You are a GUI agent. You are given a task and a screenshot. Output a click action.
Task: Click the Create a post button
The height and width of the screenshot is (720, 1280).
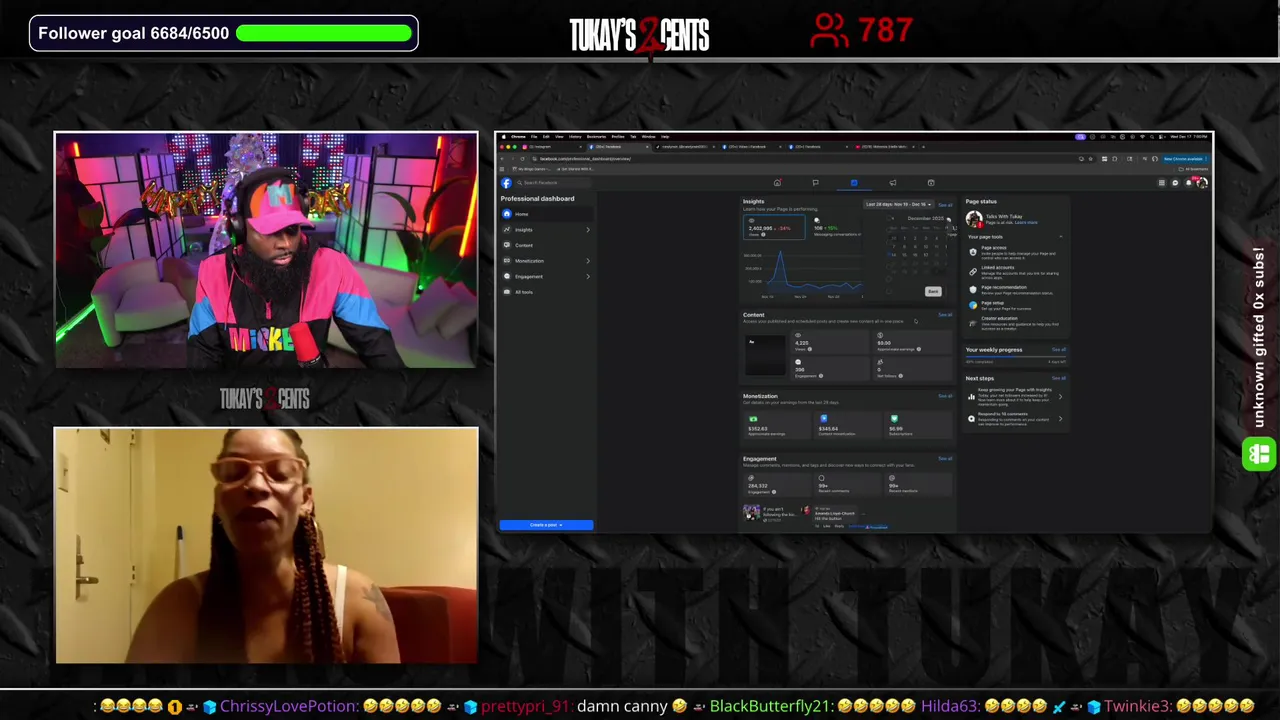pyautogui.click(x=546, y=525)
